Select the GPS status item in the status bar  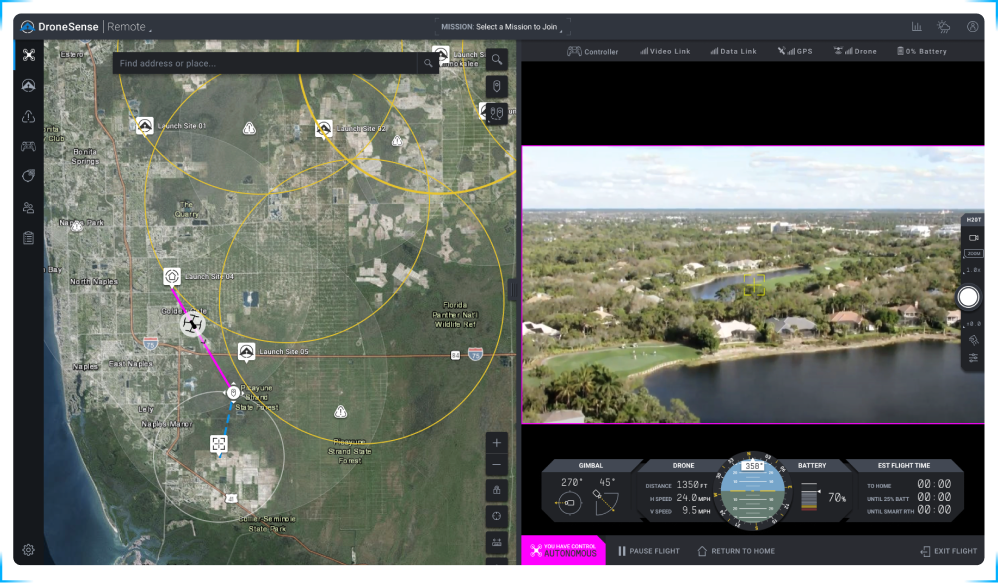(795, 50)
